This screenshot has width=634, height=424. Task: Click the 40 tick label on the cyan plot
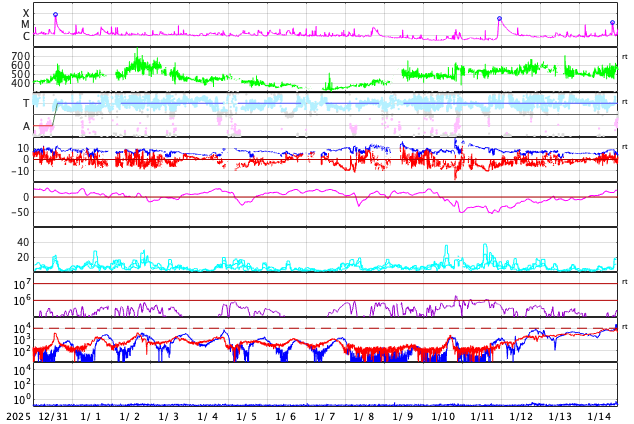(x=22, y=243)
